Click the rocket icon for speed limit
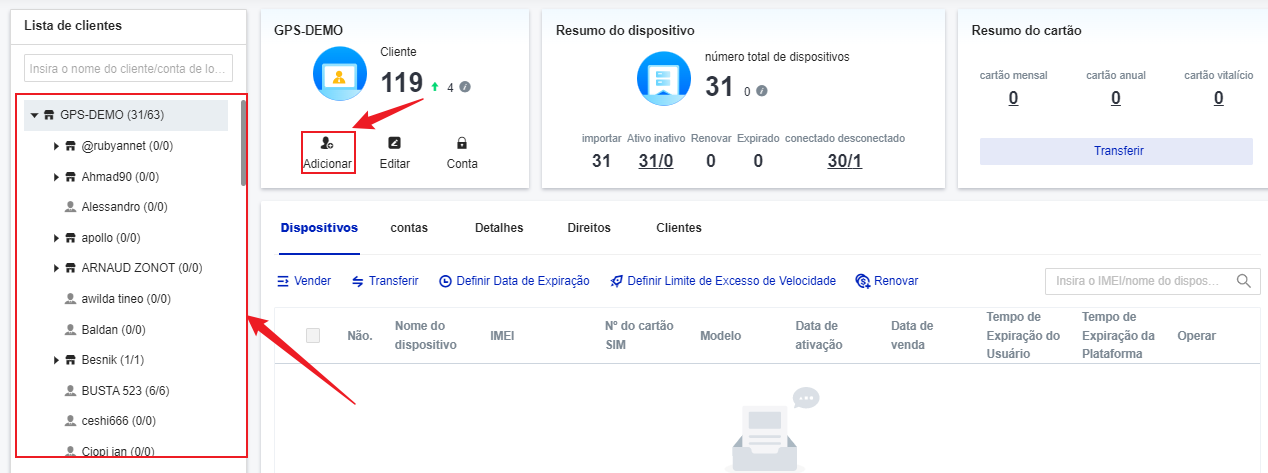 617,281
